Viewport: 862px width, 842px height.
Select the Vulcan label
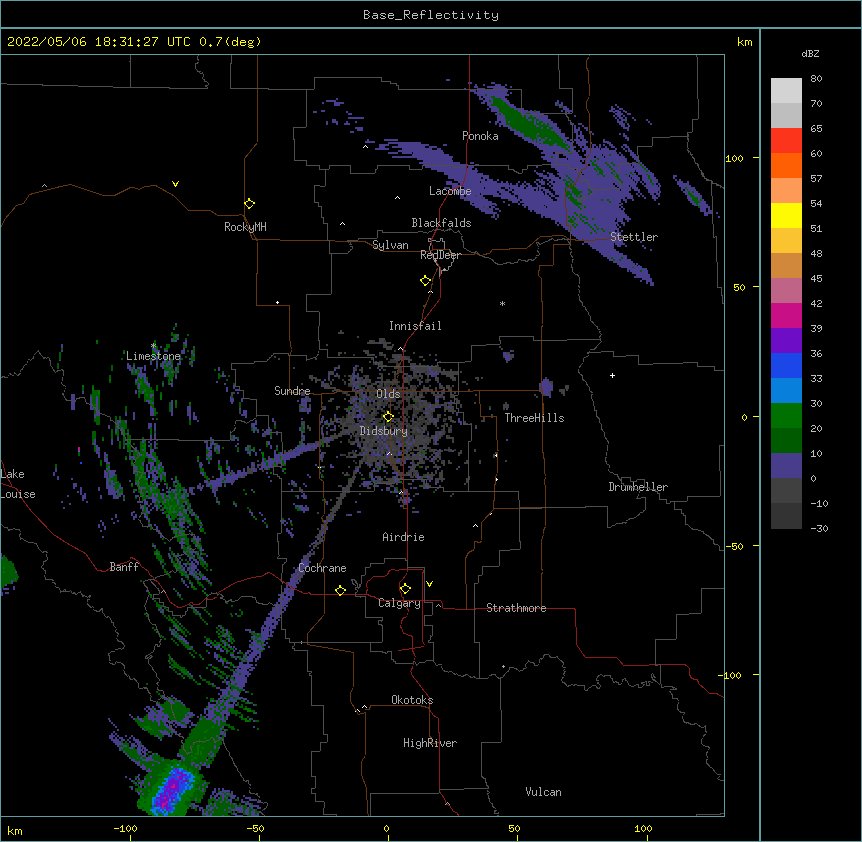pyautogui.click(x=543, y=792)
